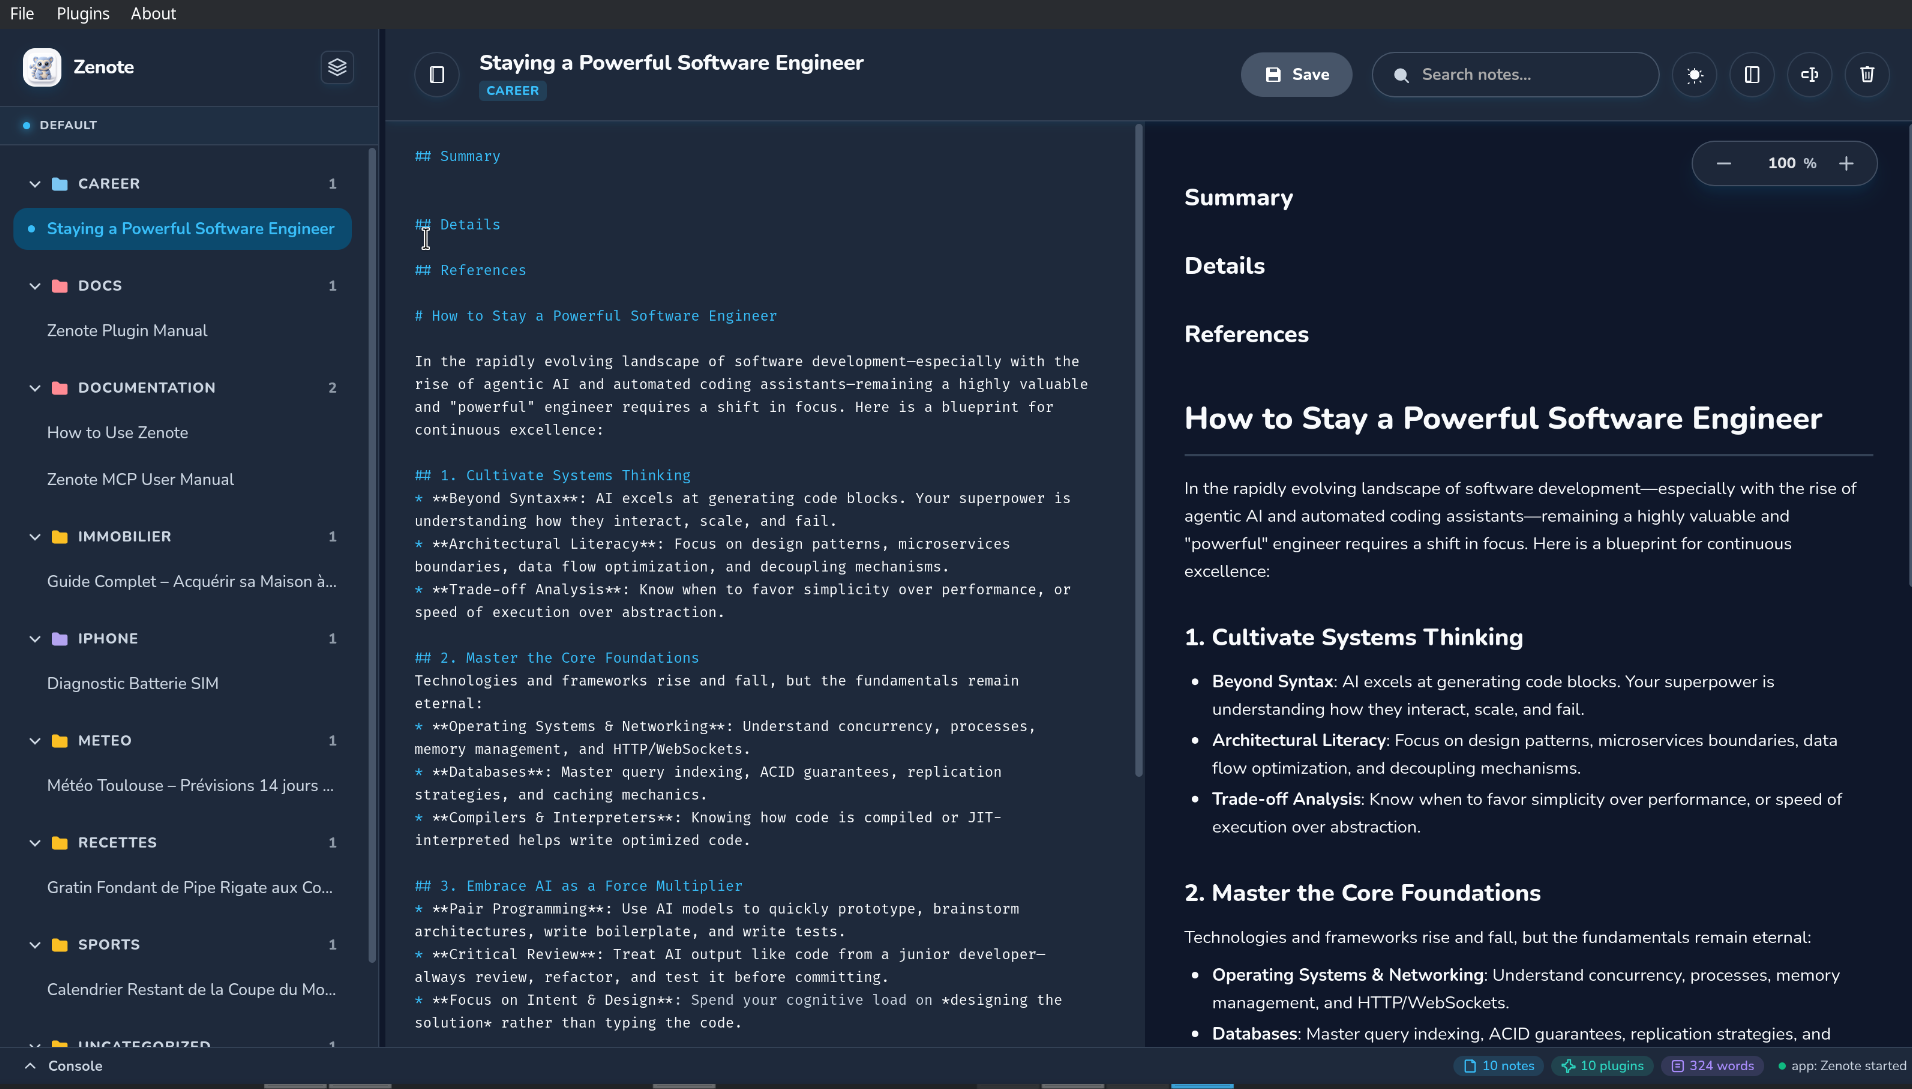Click ## 3. Embrace AI as a Force Multiplier

pos(579,887)
